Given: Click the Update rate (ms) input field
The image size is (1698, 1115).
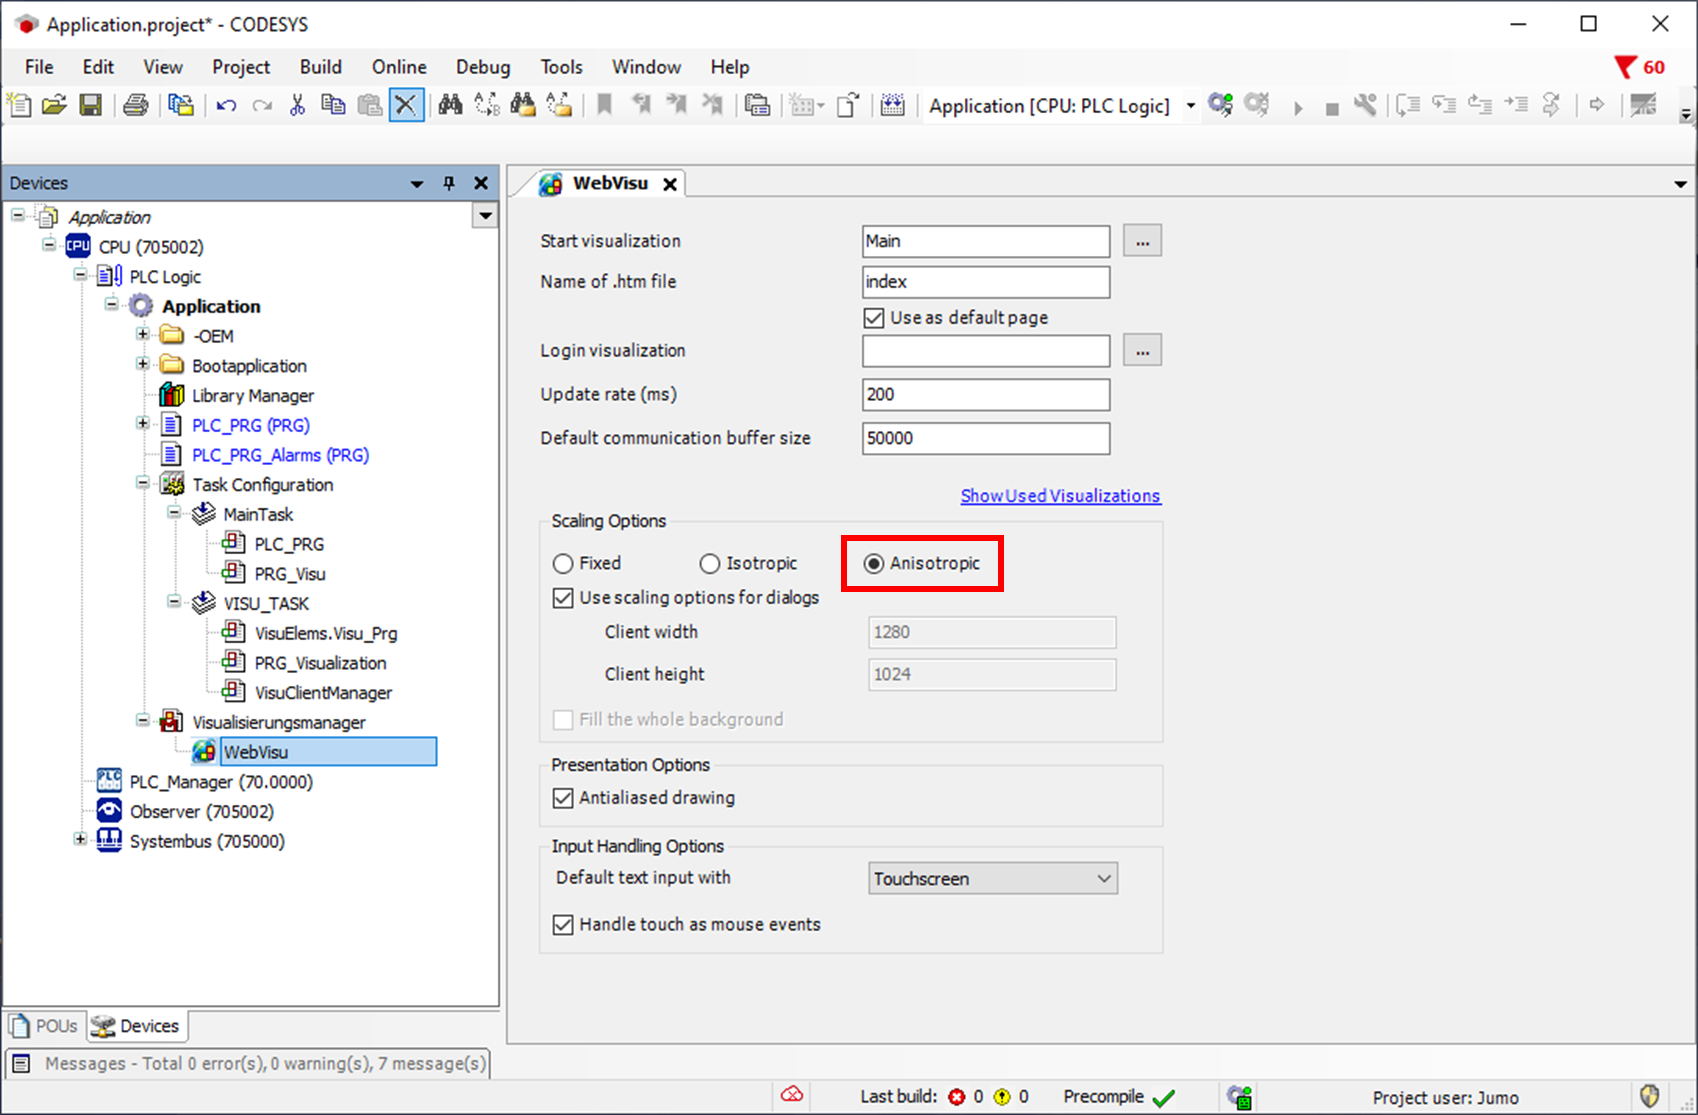Looking at the screenshot, I should [x=985, y=395].
